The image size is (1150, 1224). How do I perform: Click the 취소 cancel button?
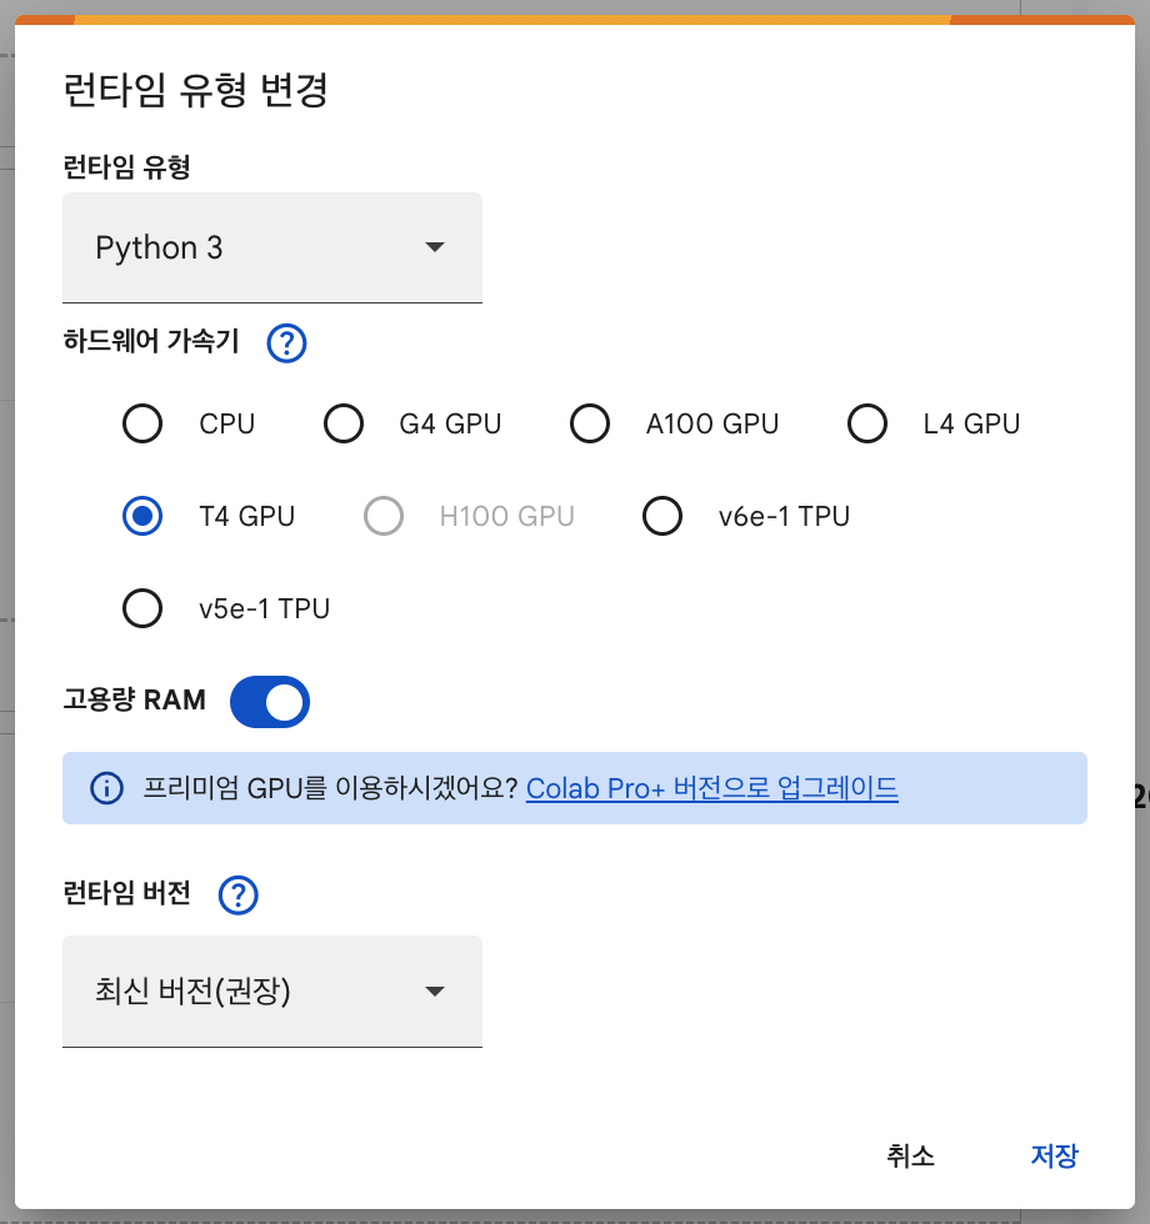tap(910, 1156)
